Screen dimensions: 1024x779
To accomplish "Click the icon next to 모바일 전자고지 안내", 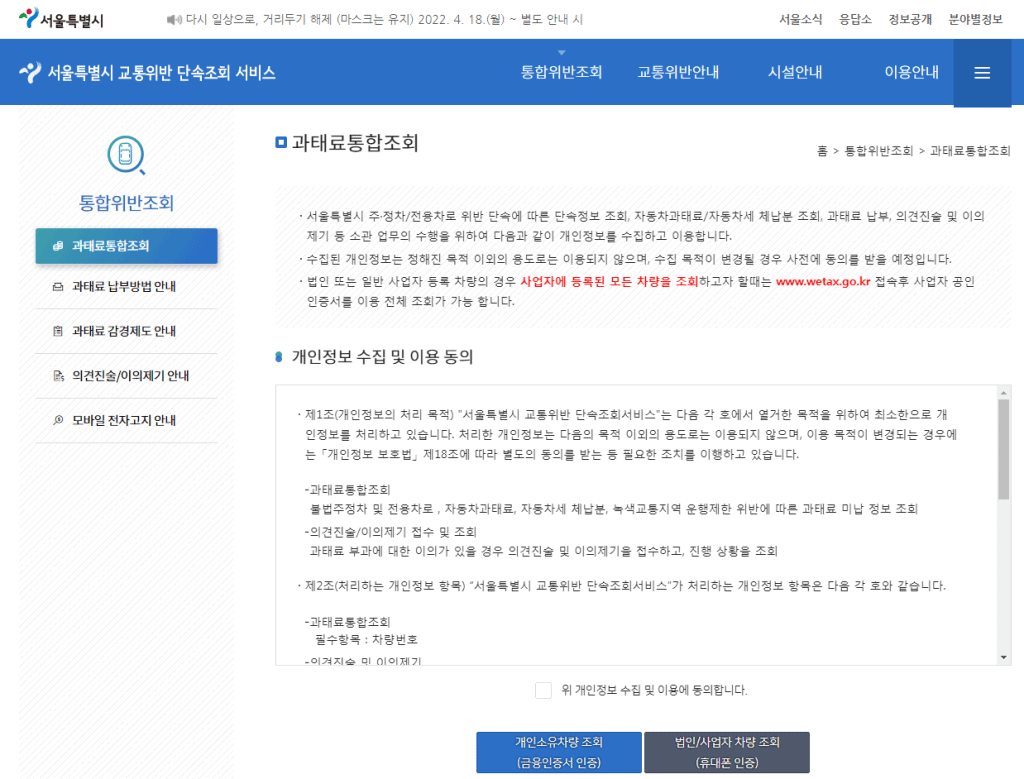I will coord(58,420).
